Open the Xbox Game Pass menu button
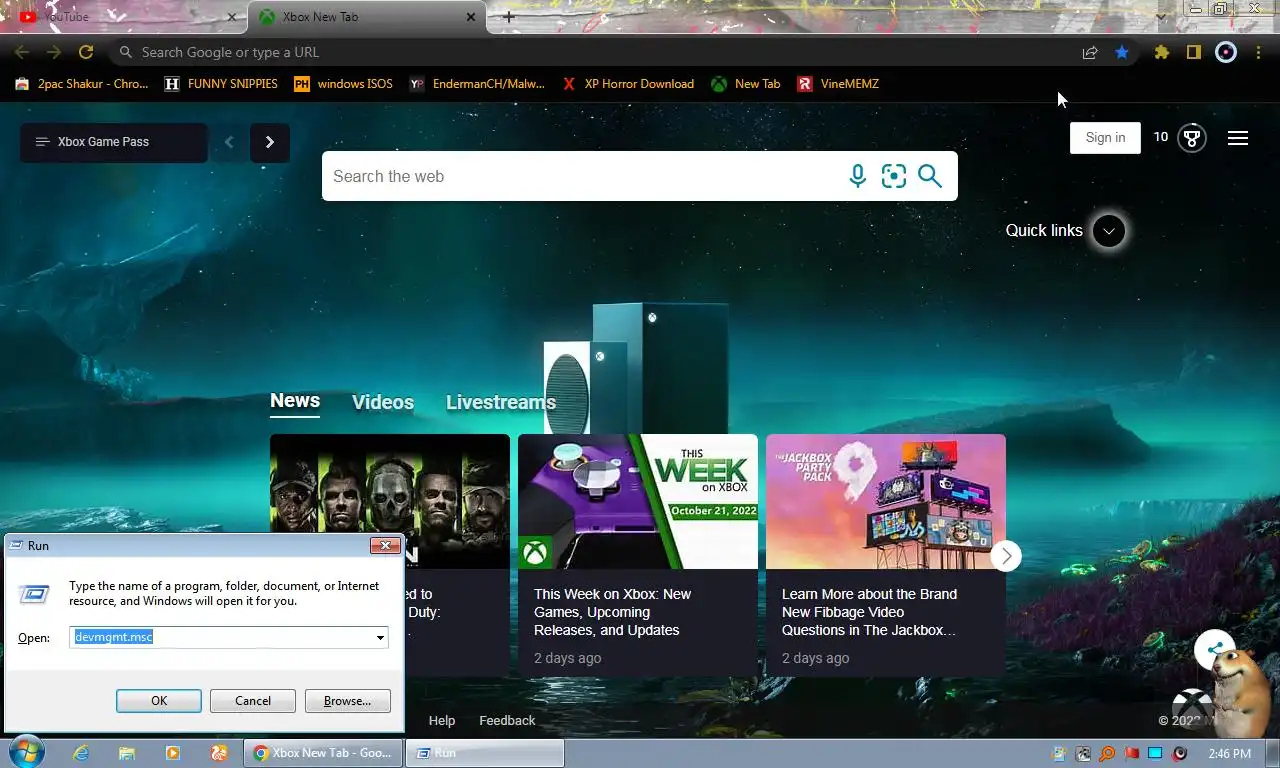 (x=114, y=142)
